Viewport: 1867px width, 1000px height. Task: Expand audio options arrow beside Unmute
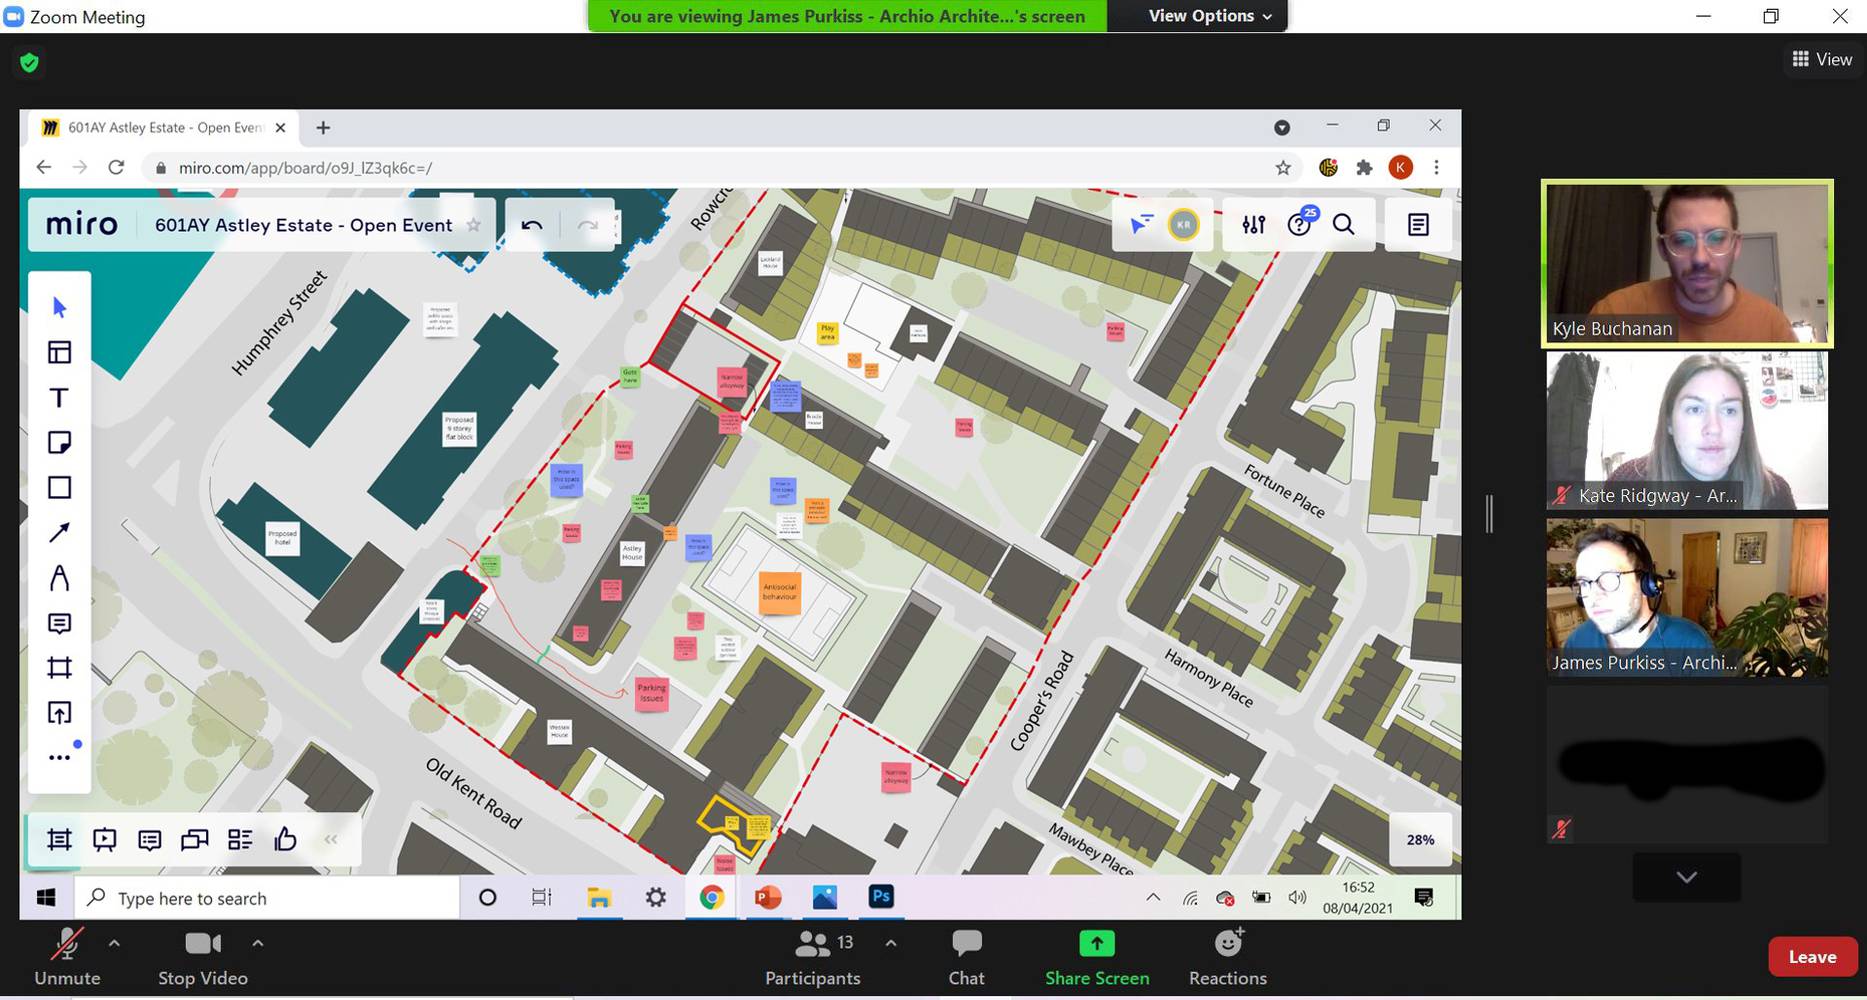point(114,943)
